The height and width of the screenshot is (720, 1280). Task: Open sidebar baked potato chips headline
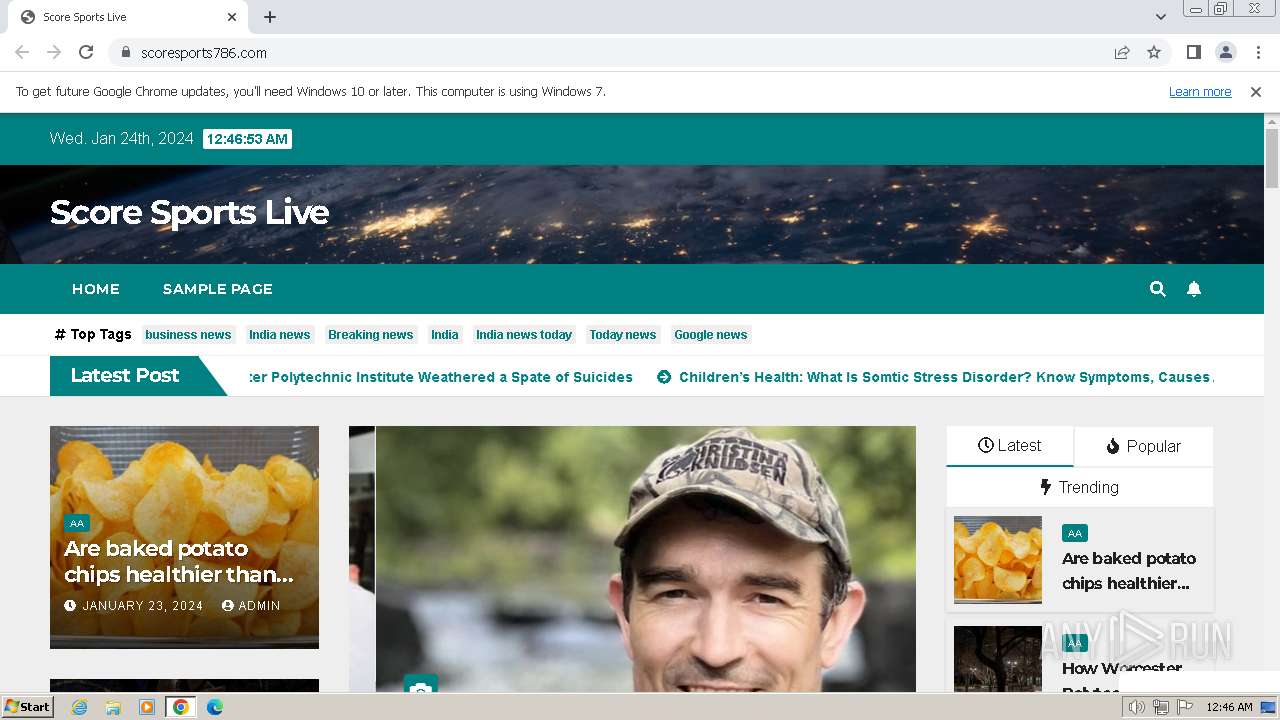pyautogui.click(x=1129, y=571)
